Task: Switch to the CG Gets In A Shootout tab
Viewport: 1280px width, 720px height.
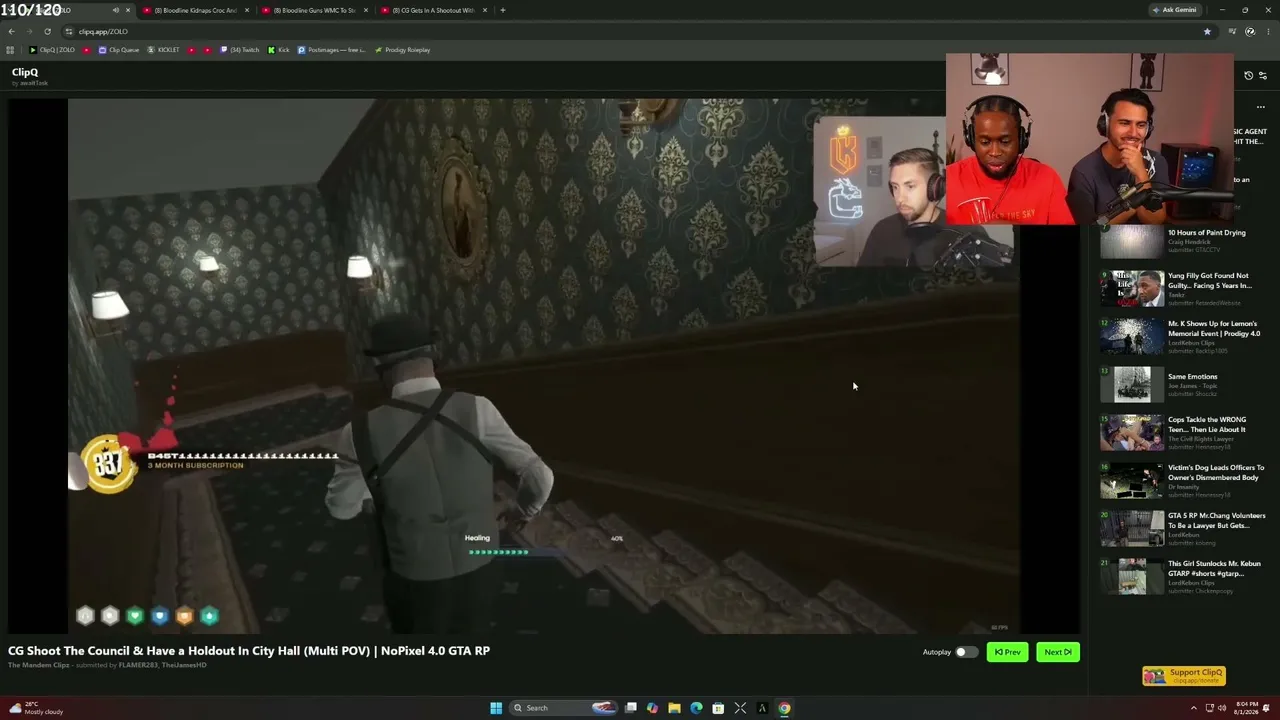Action: tap(432, 10)
